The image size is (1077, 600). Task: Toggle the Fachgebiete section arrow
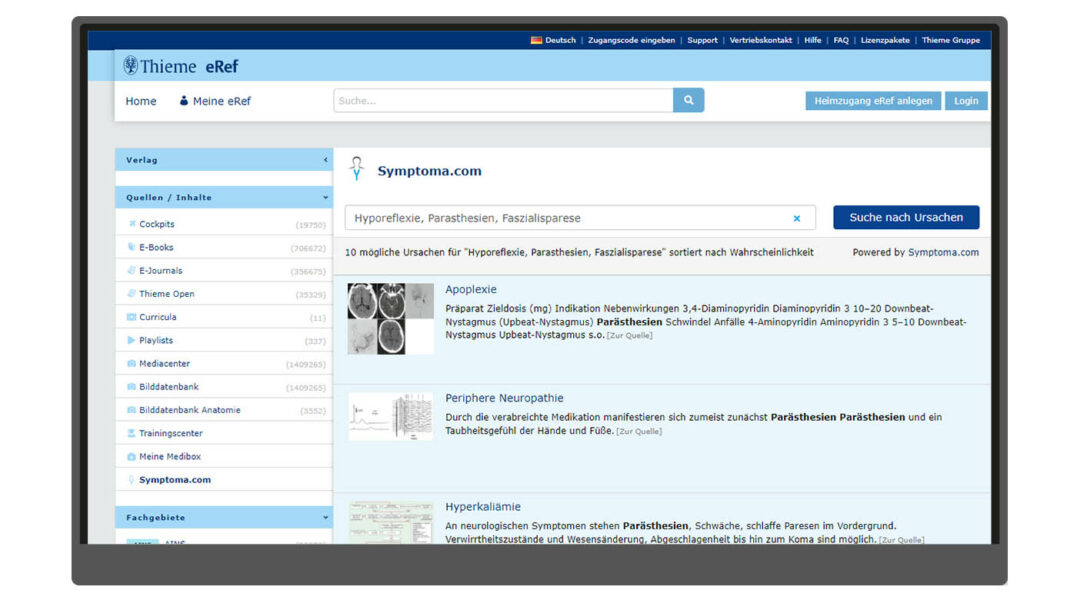click(326, 518)
